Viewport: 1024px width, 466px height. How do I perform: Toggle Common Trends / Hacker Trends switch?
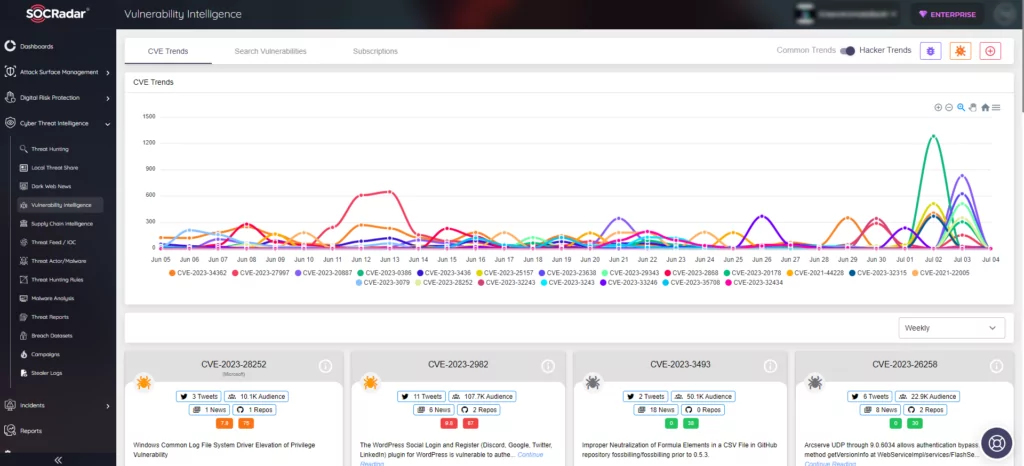click(x=847, y=51)
